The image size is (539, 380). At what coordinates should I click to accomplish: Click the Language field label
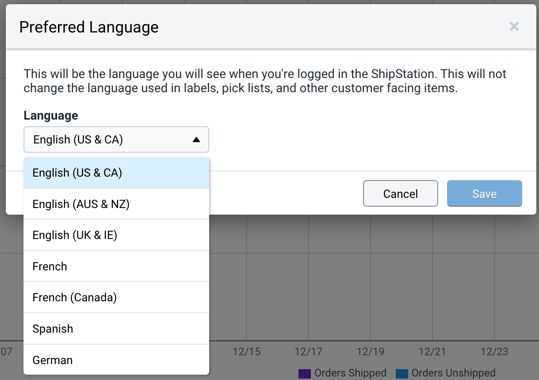click(51, 116)
